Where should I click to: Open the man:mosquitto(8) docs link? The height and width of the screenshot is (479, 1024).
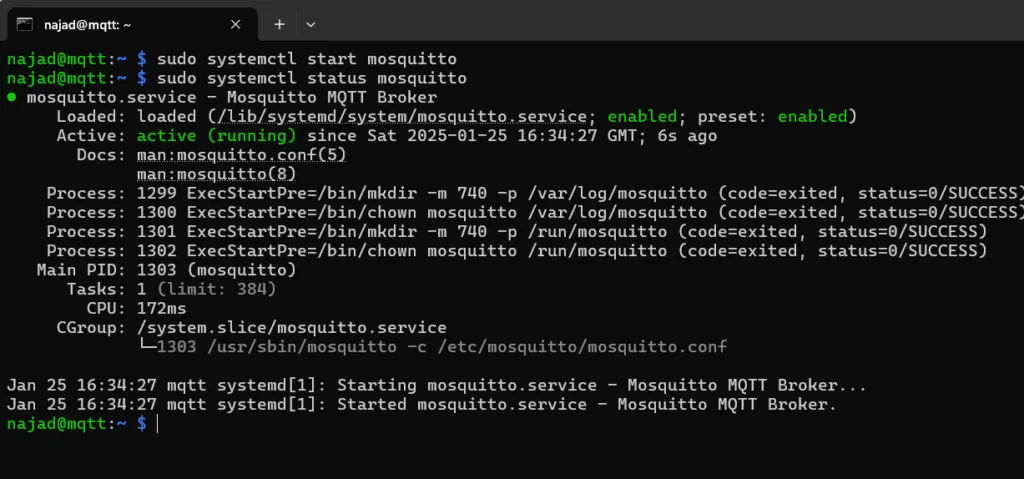click(x=217, y=174)
